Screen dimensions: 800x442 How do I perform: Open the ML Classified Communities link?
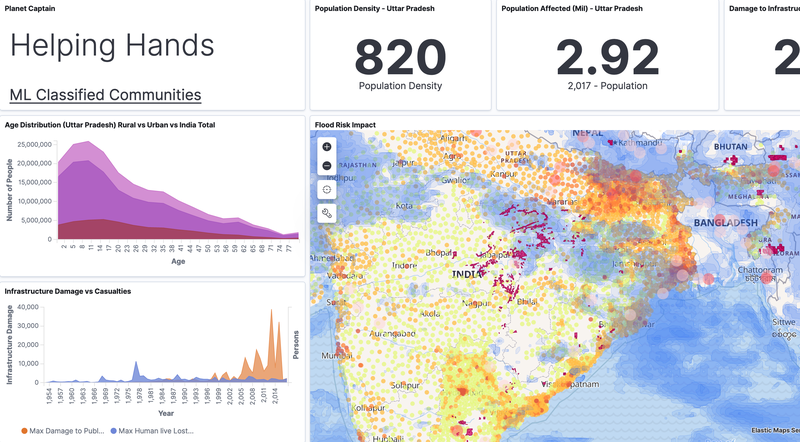click(105, 95)
